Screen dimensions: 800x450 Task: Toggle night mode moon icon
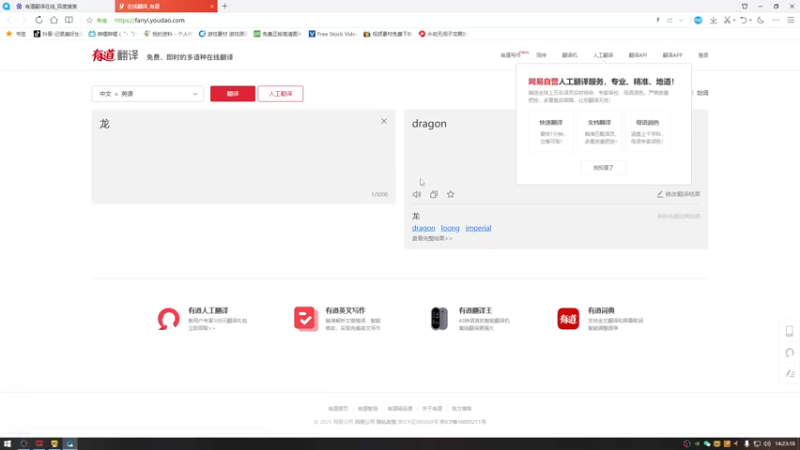(761, 20)
